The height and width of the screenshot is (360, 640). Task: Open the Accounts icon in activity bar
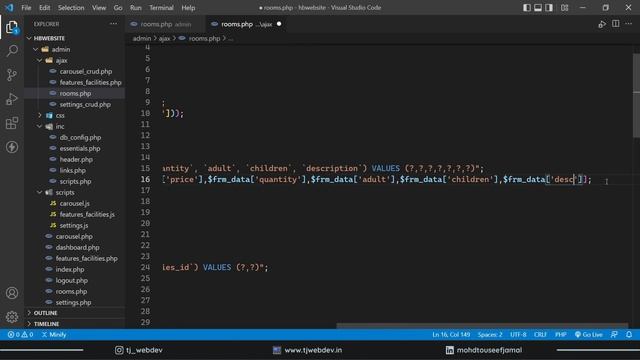(x=12, y=293)
